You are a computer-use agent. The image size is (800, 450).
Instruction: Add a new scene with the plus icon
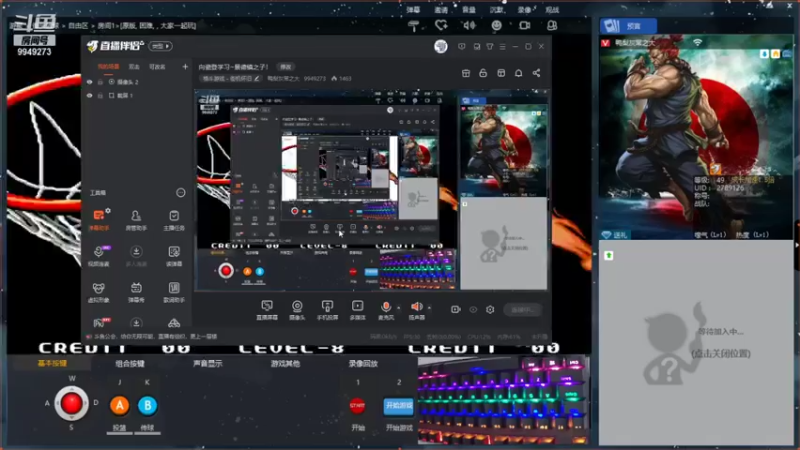(x=185, y=66)
